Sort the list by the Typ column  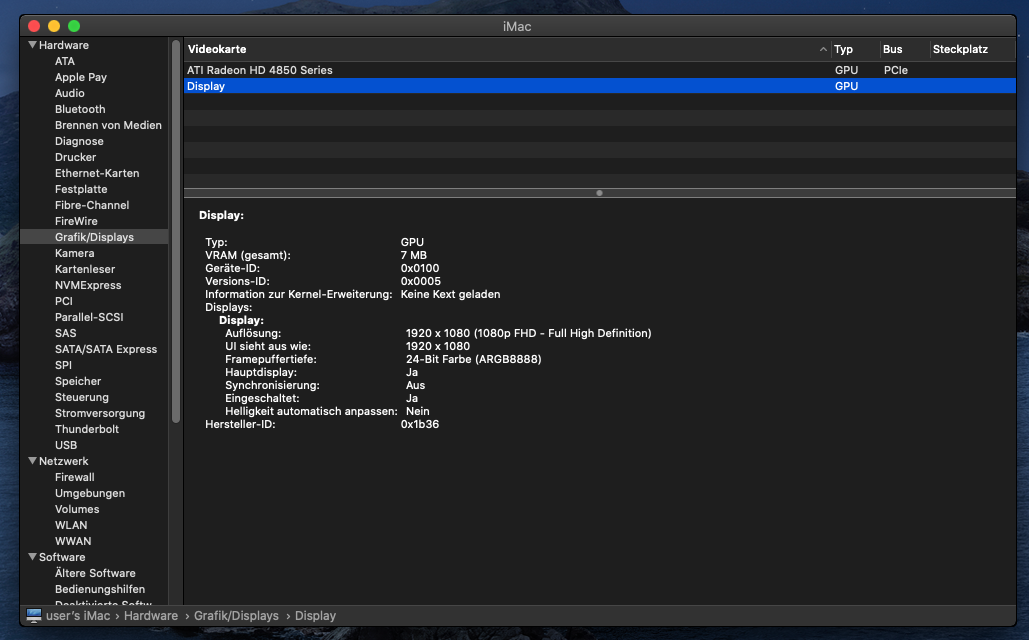click(x=846, y=49)
